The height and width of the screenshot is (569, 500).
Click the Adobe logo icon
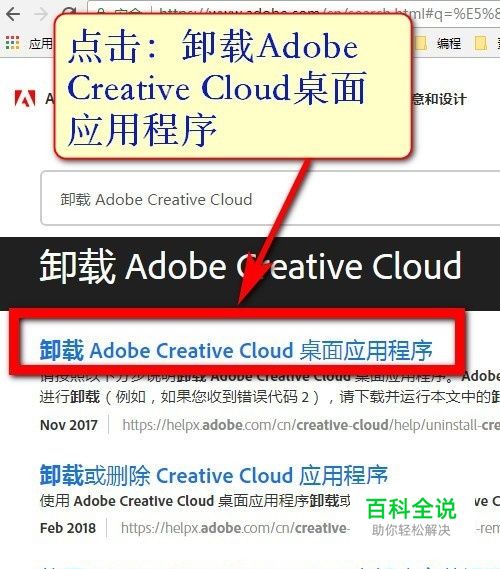25,98
